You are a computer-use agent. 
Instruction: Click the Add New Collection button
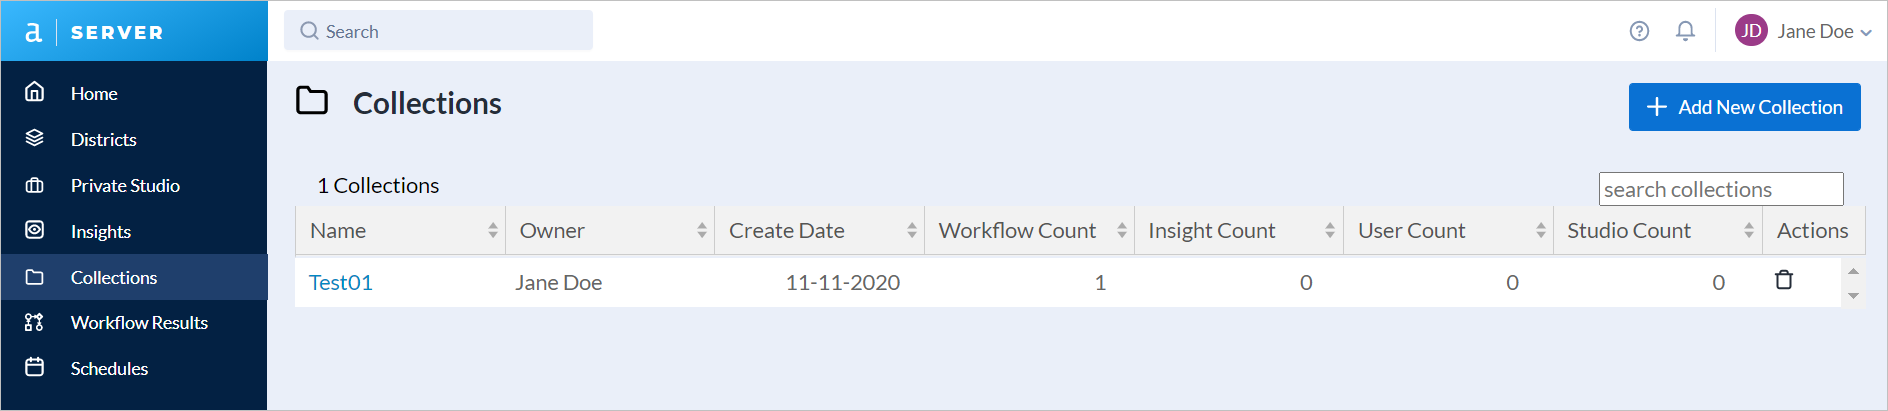tap(1744, 107)
